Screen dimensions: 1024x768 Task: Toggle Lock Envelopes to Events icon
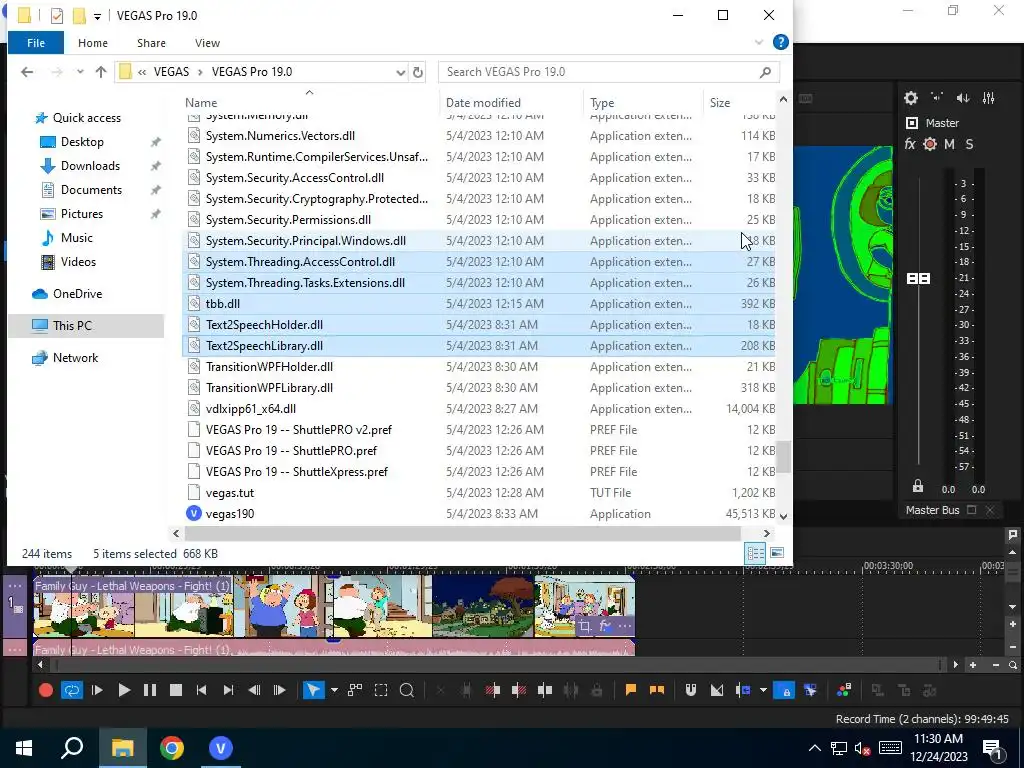coord(784,690)
